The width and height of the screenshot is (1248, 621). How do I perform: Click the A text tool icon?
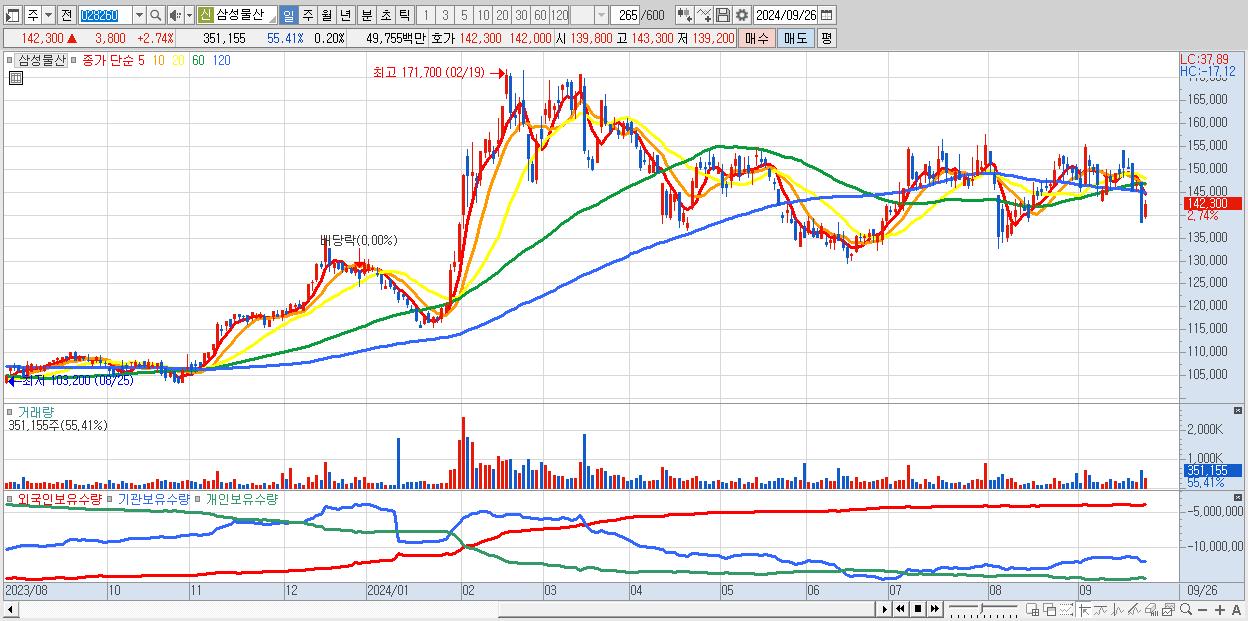pyautogui.click(x=1236, y=609)
